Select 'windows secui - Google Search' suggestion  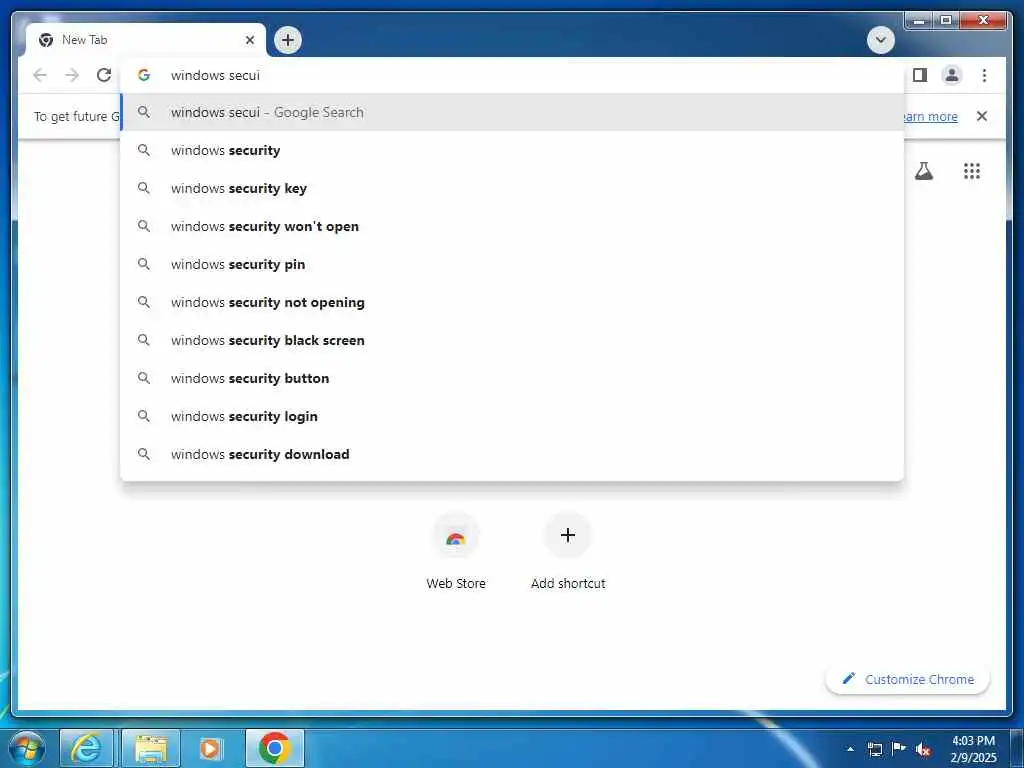coord(512,112)
